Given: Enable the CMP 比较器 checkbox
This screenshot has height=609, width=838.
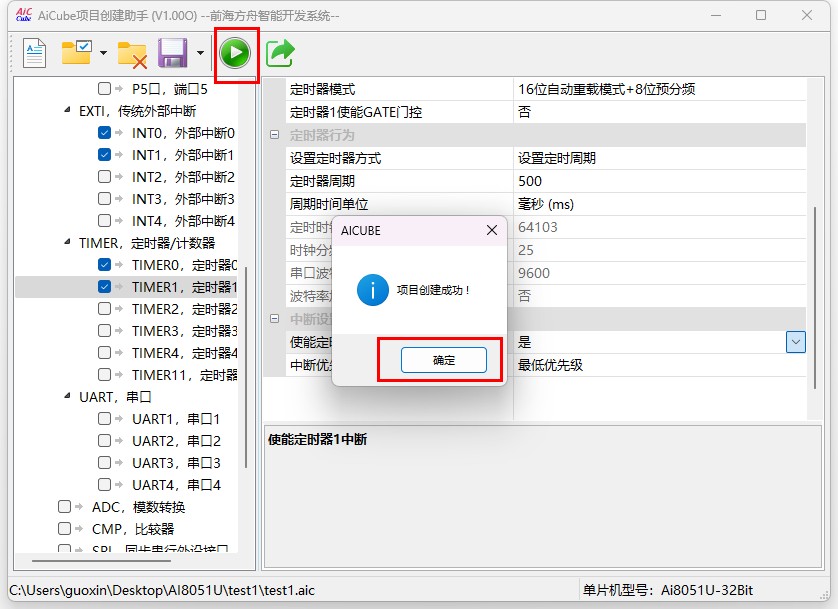Looking at the screenshot, I should pyautogui.click(x=64, y=529).
